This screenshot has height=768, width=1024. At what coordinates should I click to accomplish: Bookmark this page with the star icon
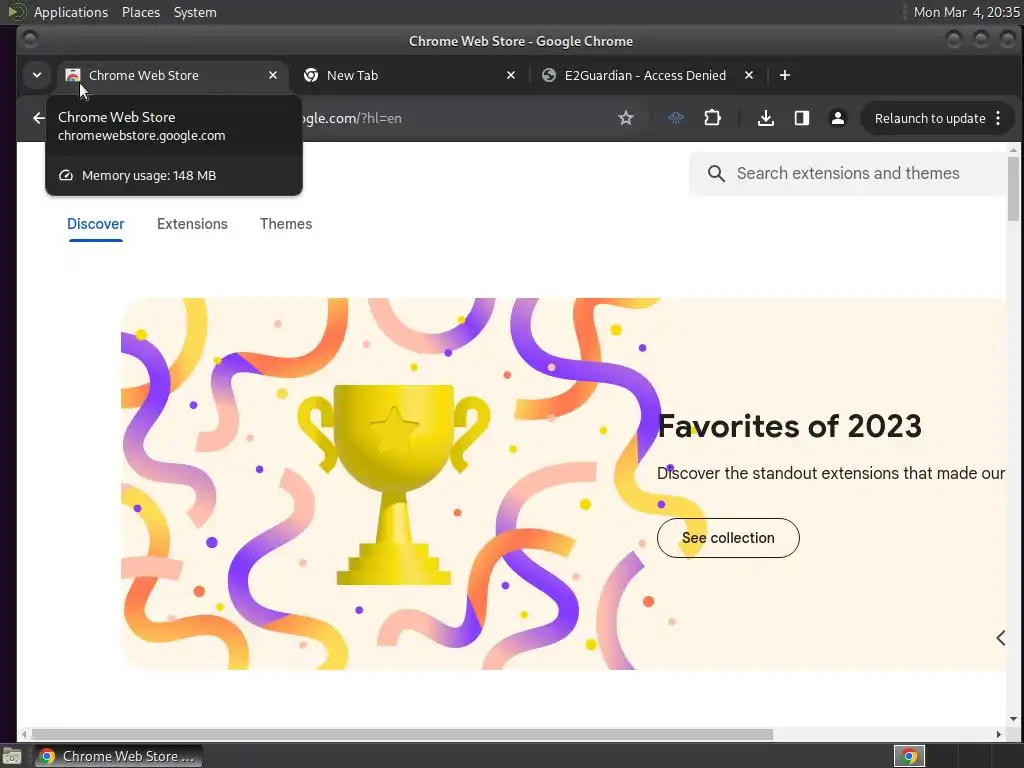(x=626, y=118)
